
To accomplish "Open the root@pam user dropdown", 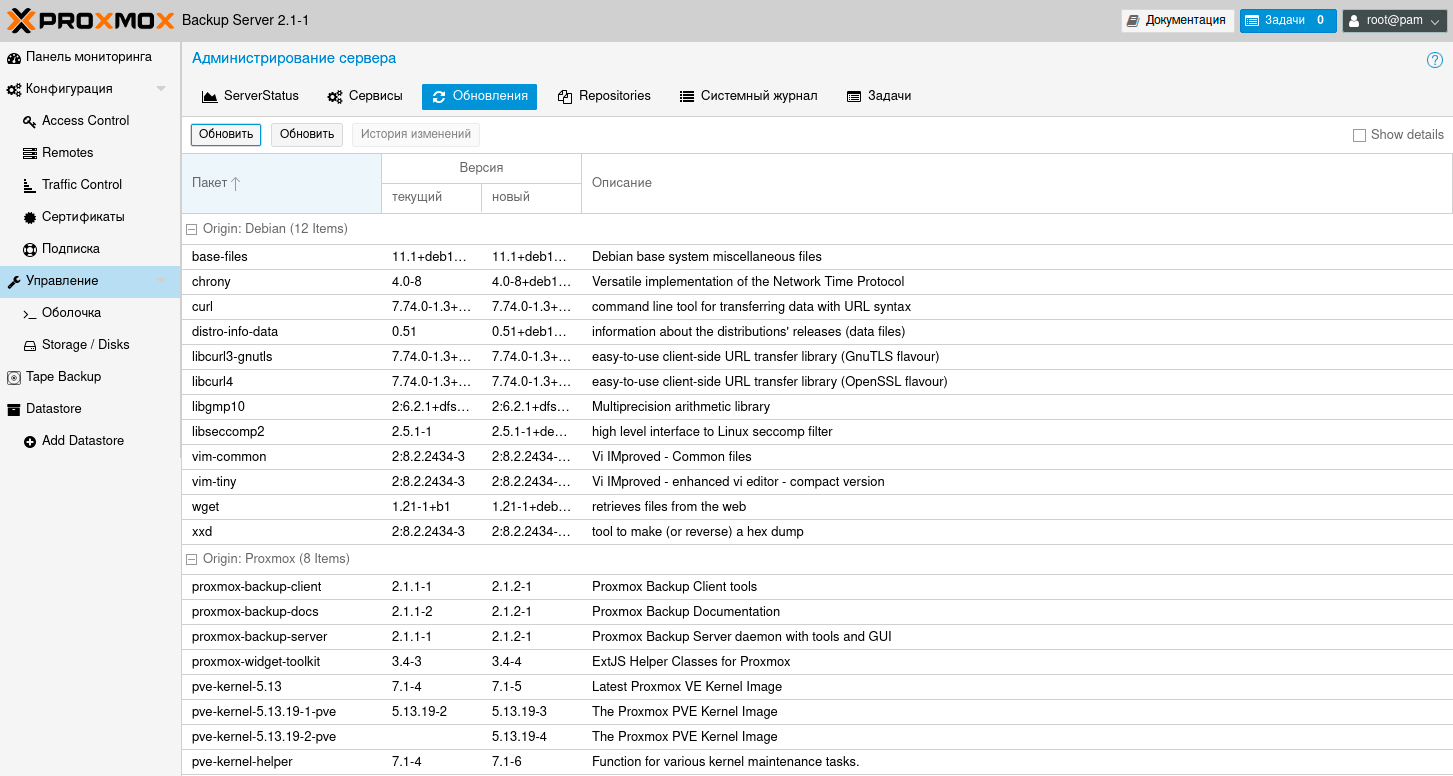I will click(x=1394, y=20).
